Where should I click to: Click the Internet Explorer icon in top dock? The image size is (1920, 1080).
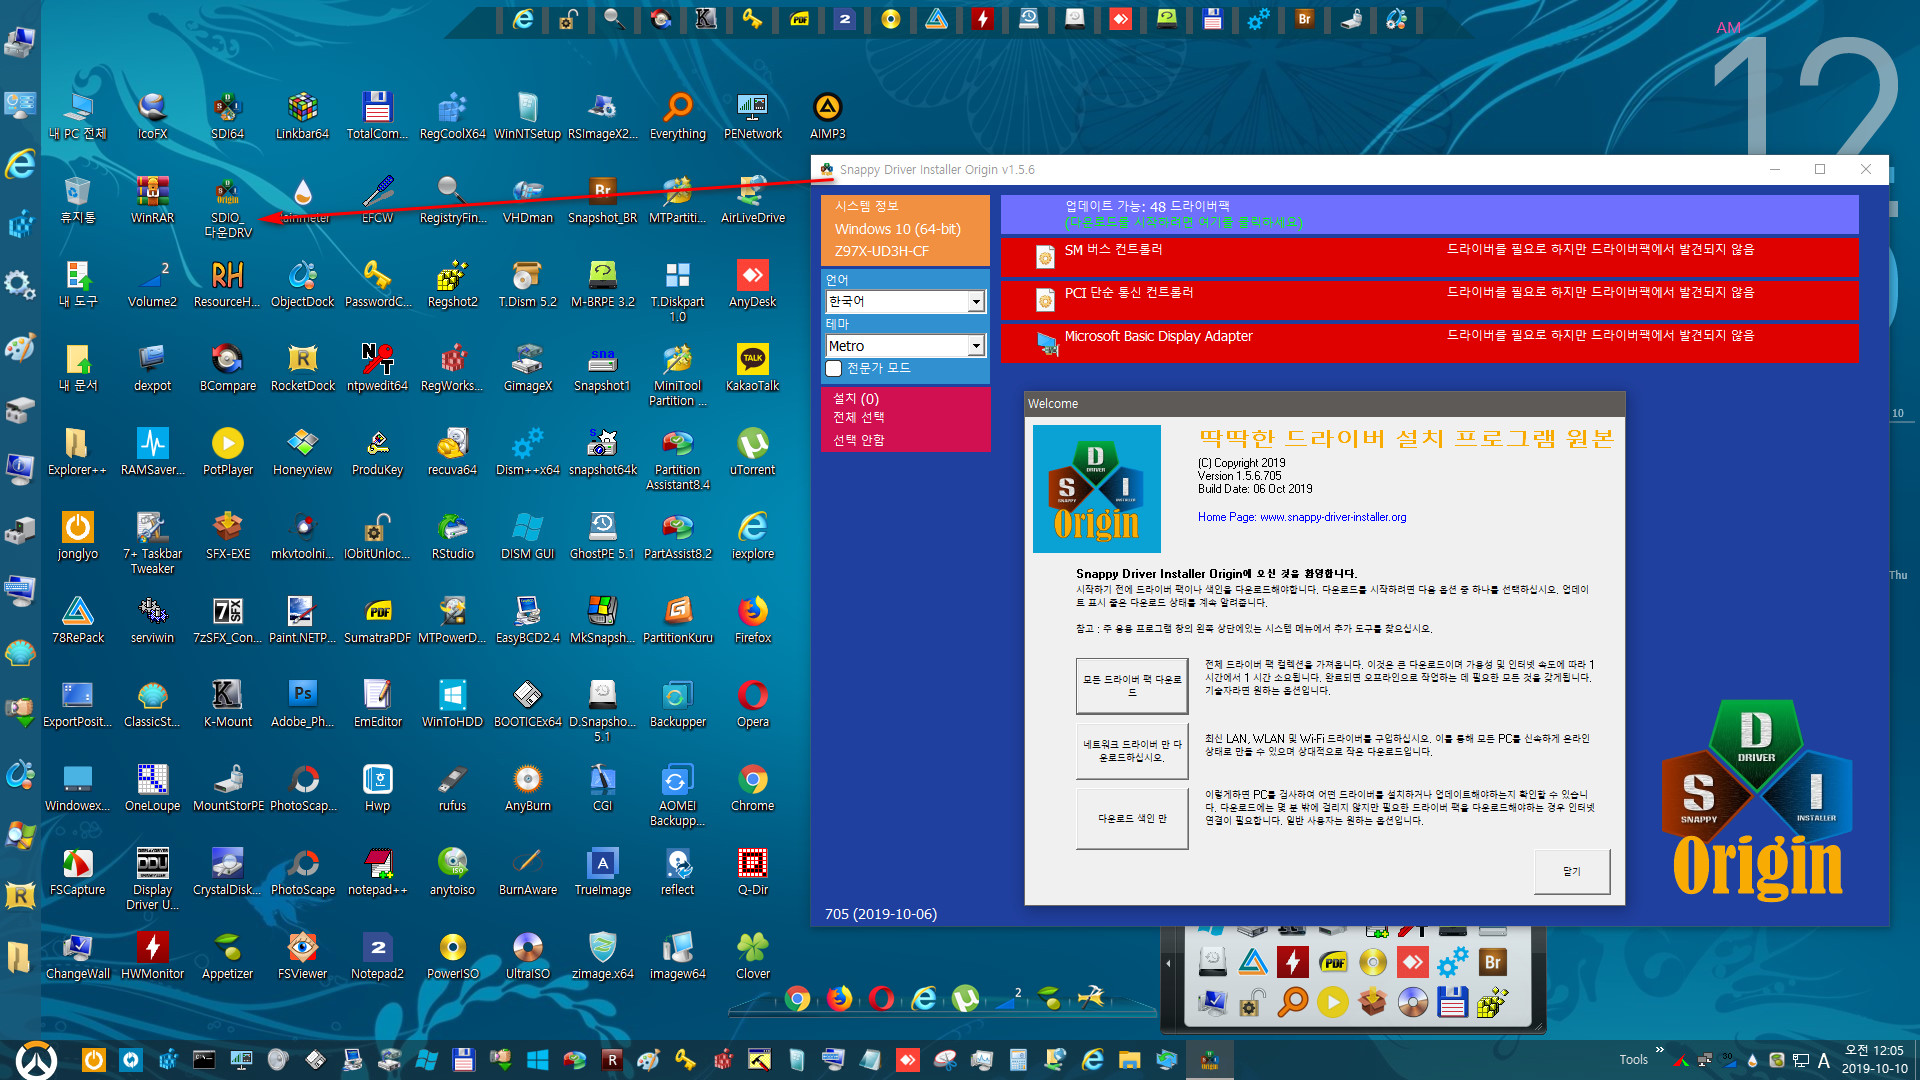pyautogui.click(x=522, y=19)
